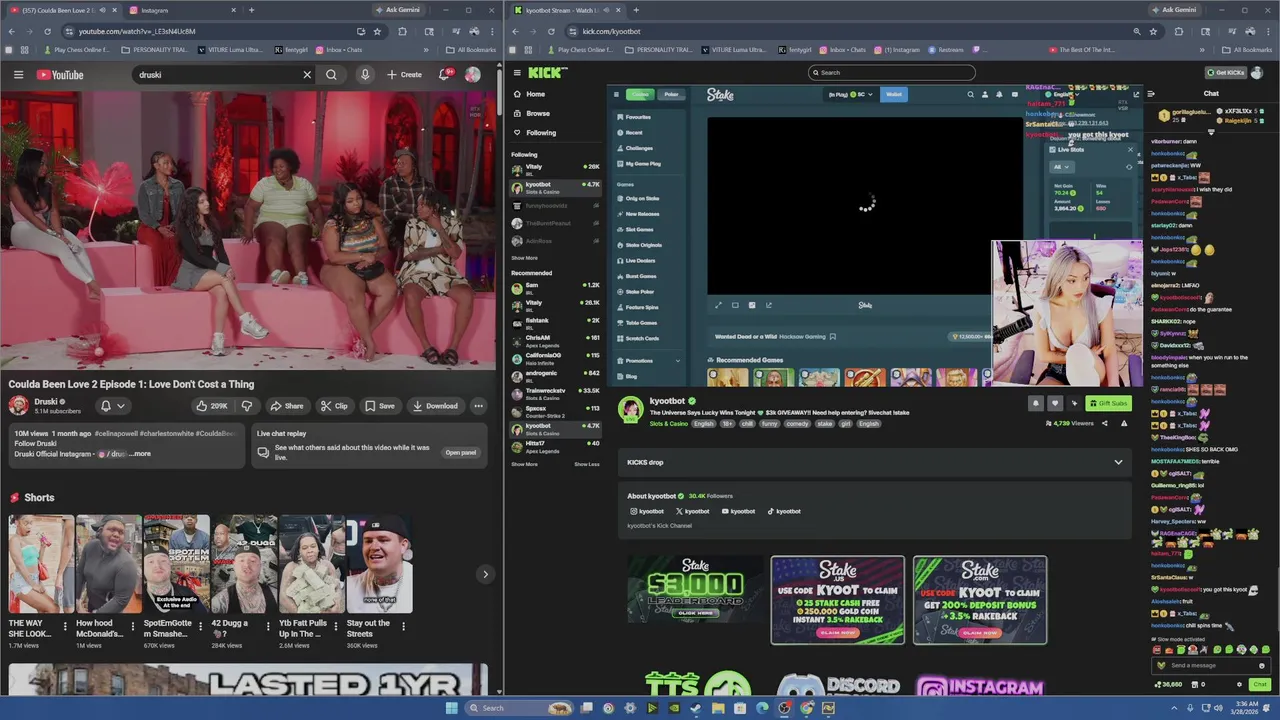This screenshot has height=720, width=1280.
Task: Expand the video description with more
Action: (x=140, y=454)
